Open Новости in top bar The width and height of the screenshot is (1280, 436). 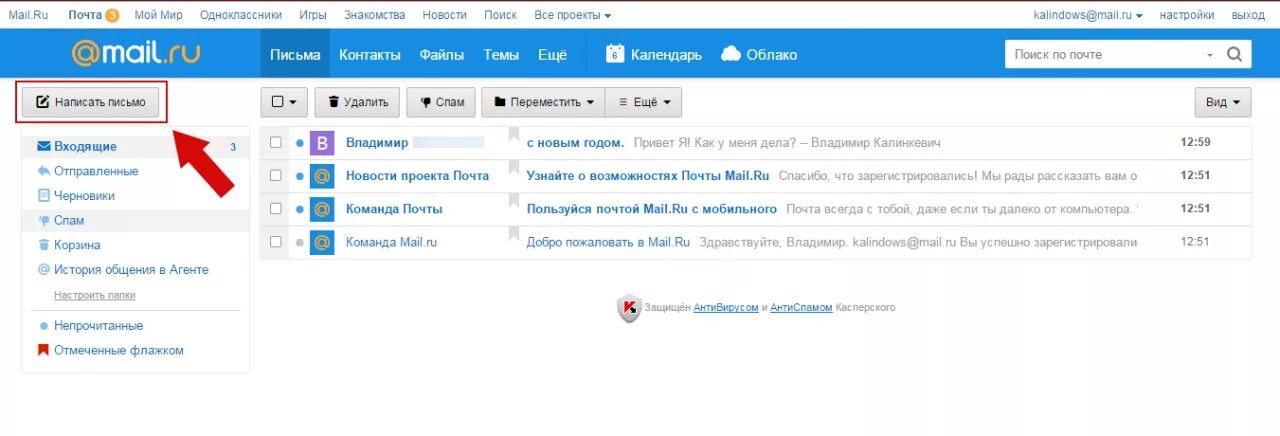(x=444, y=15)
